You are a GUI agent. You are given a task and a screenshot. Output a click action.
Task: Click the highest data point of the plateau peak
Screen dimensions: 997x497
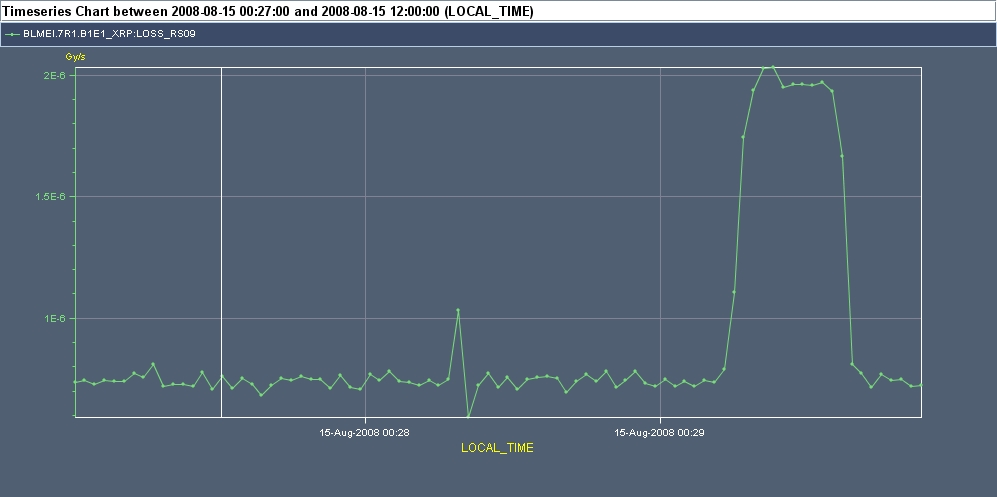pyautogui.click(x=773, y=67)
